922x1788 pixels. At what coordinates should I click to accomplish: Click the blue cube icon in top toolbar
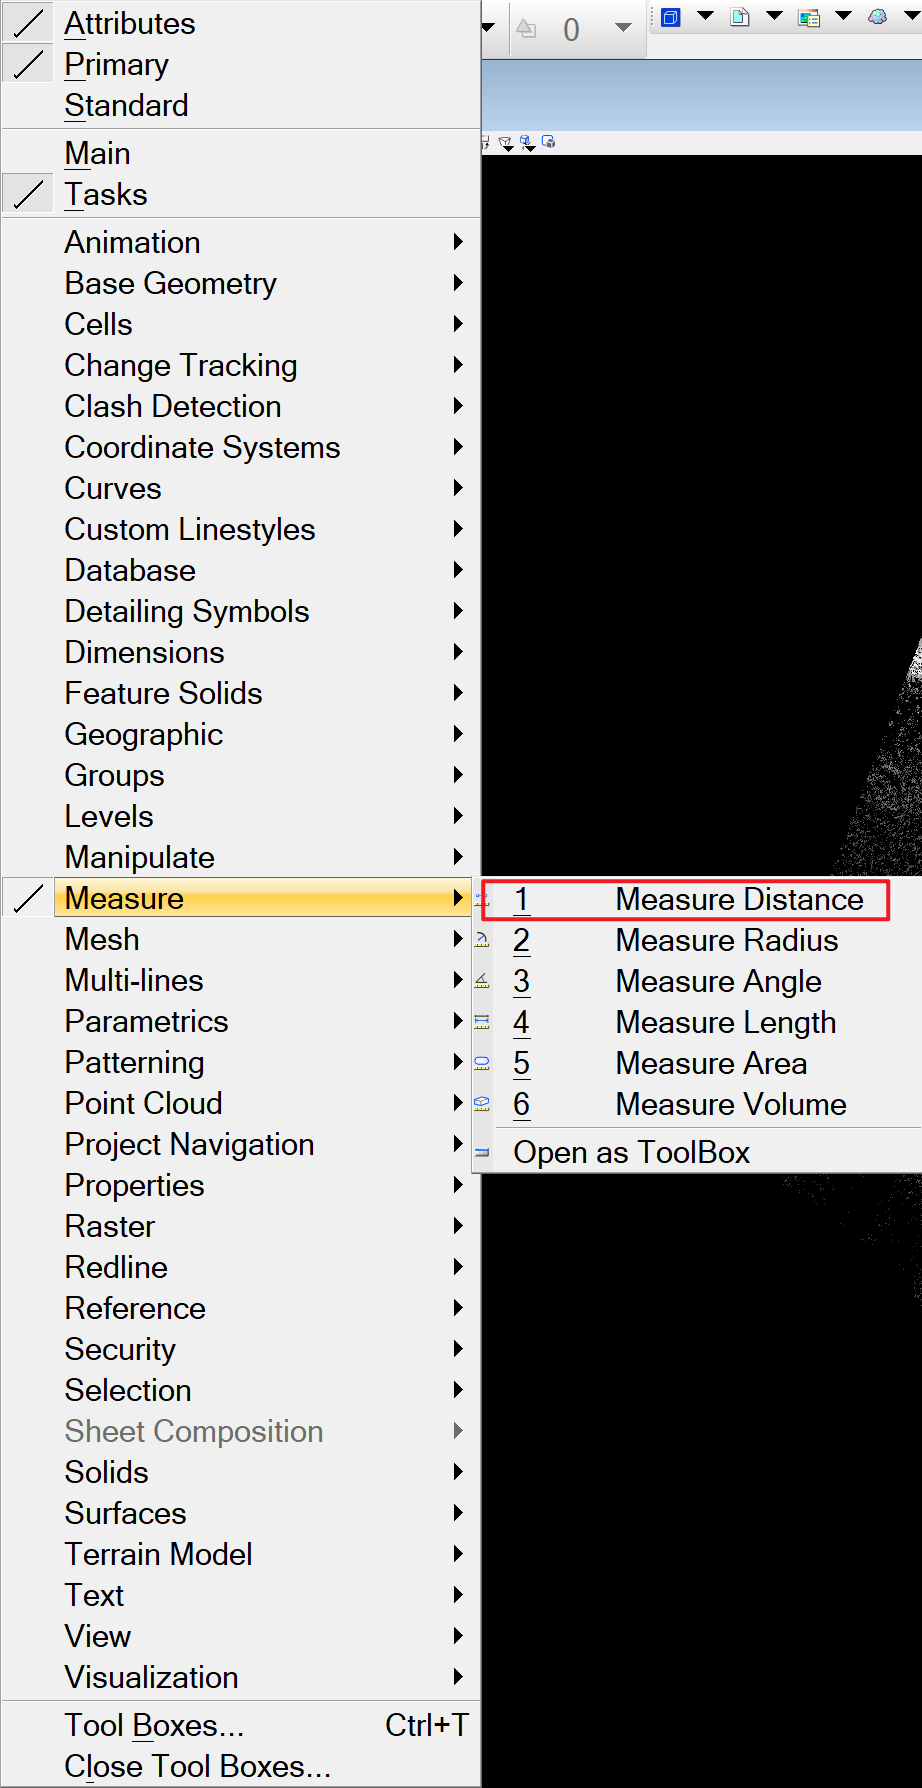(x=671, y=17)
